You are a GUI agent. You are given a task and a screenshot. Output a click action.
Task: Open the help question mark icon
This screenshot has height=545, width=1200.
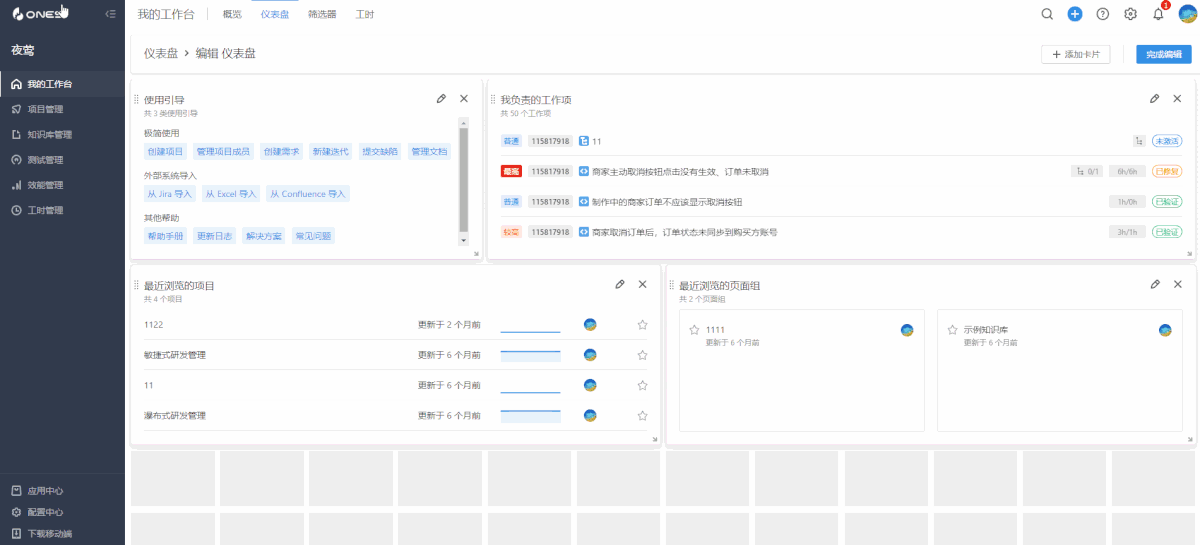[x=1103, y=14]
